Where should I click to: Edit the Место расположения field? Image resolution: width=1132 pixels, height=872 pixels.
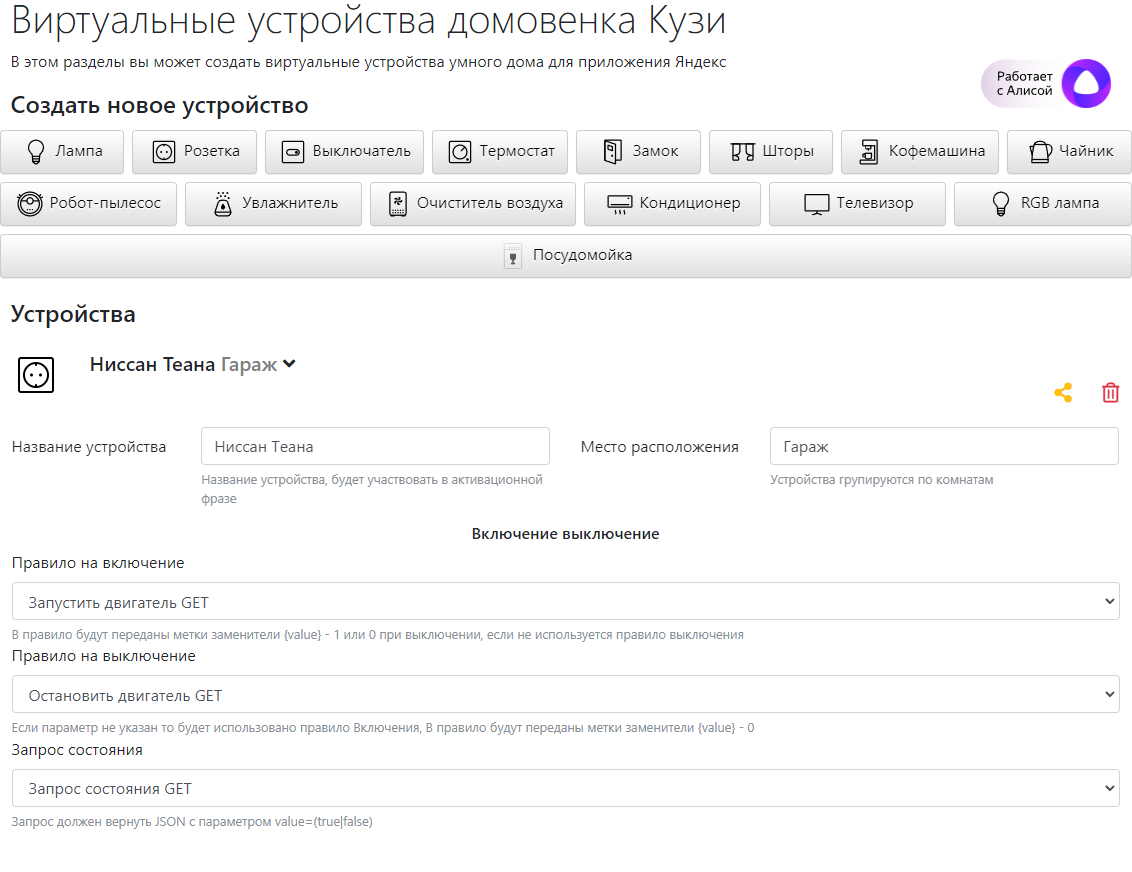944,446
